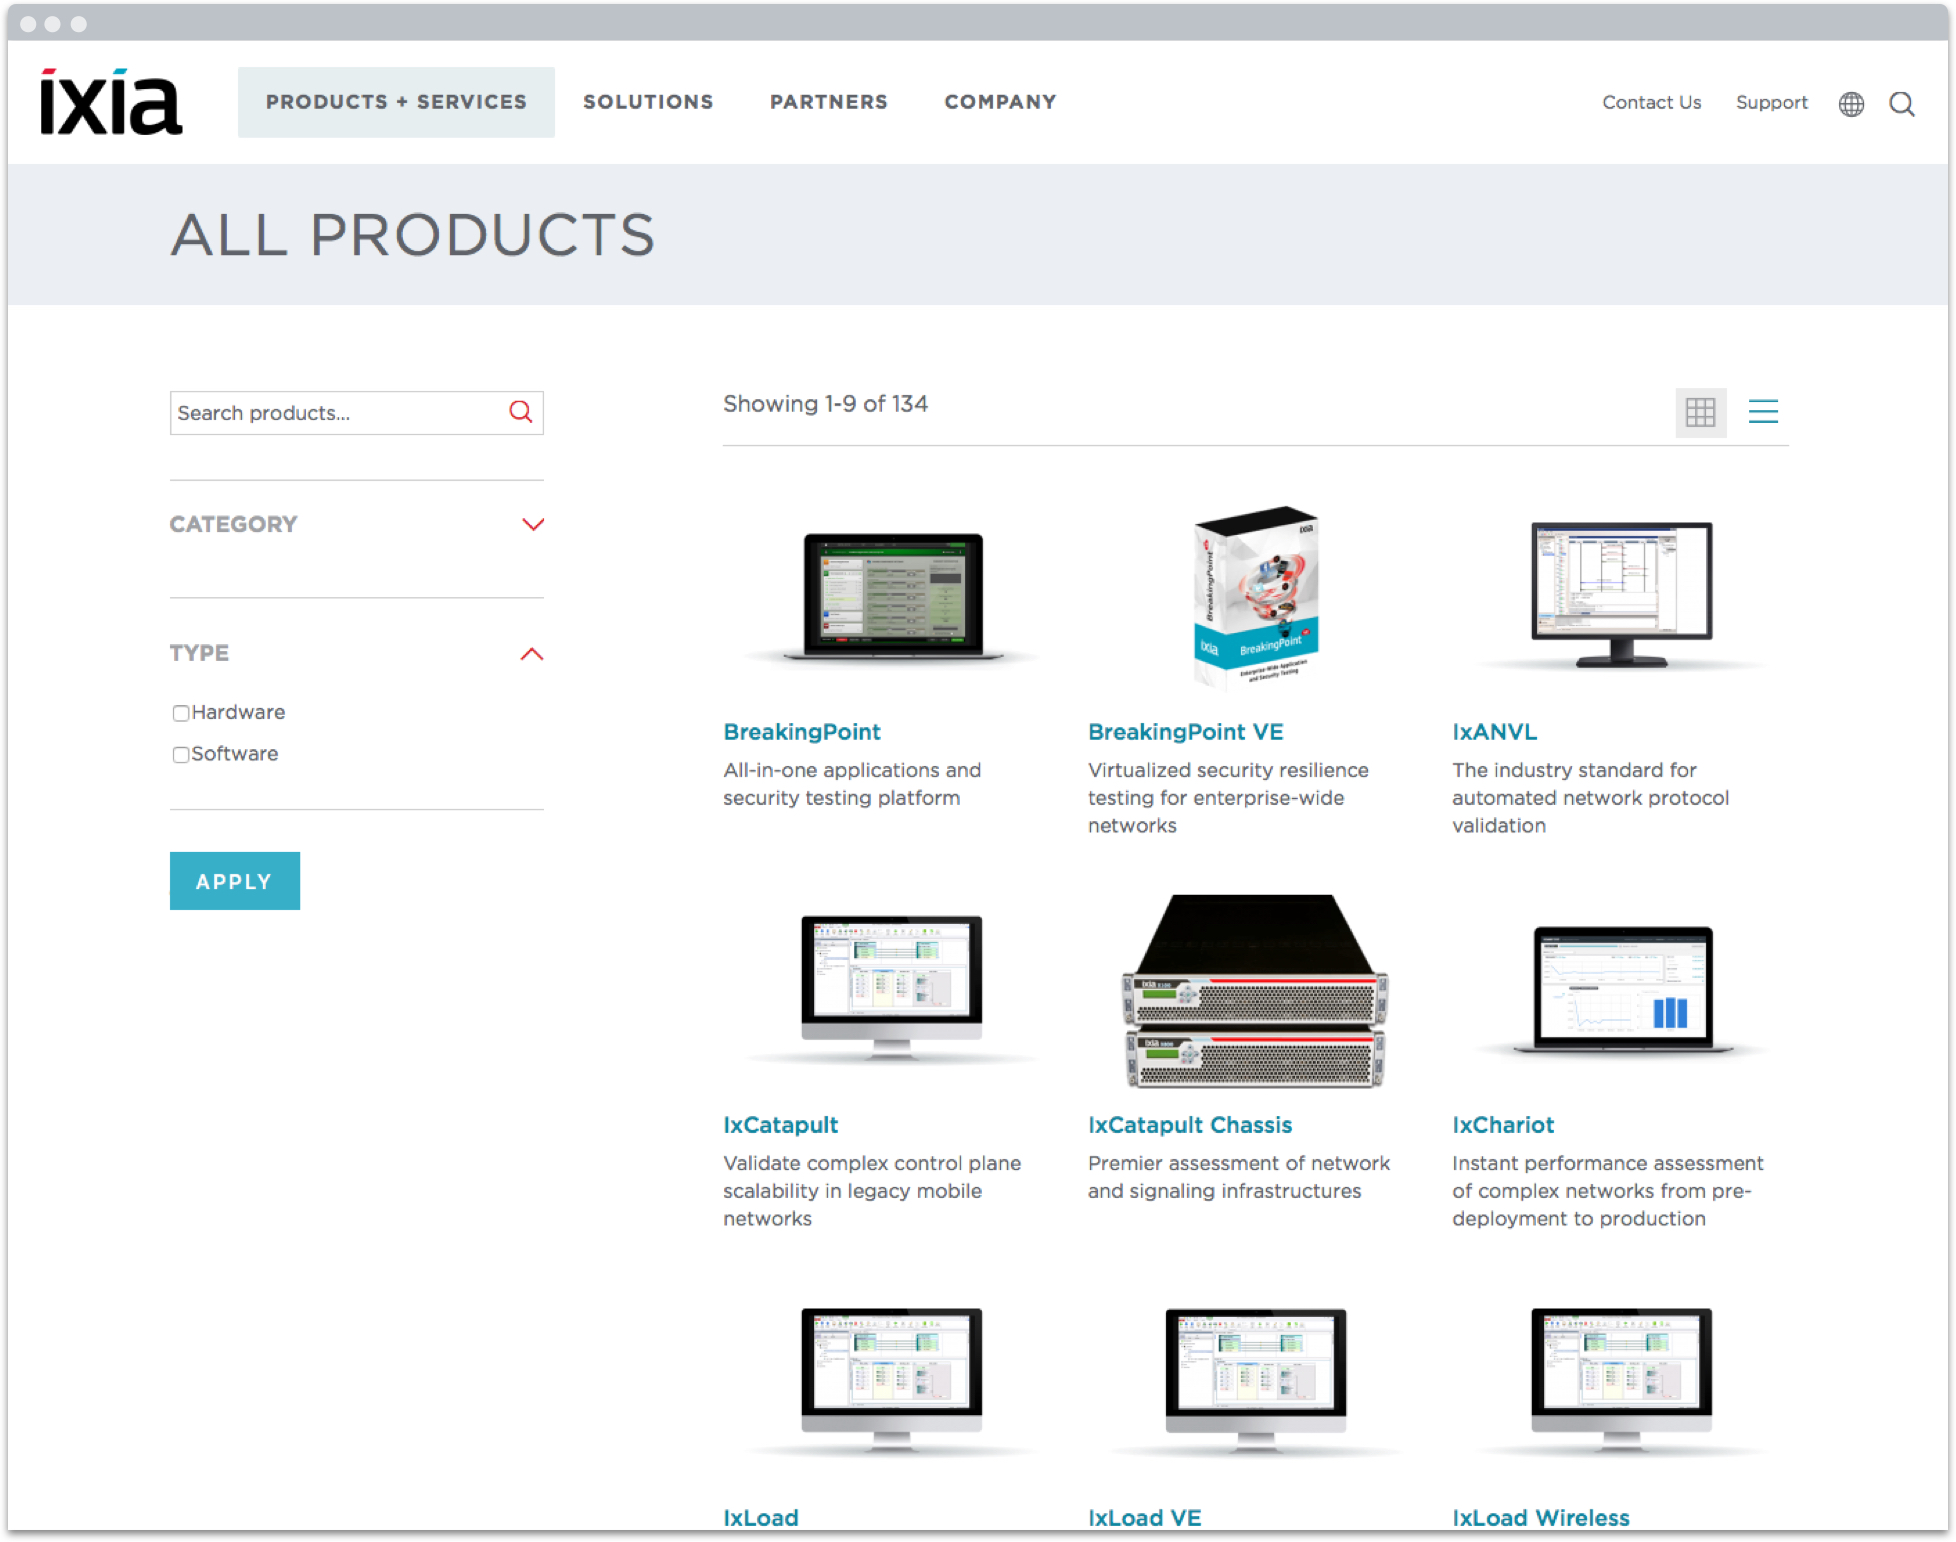Open the IxCatapult product link
This screenshot has height=1542, width=1956.
pos(781,1125)
